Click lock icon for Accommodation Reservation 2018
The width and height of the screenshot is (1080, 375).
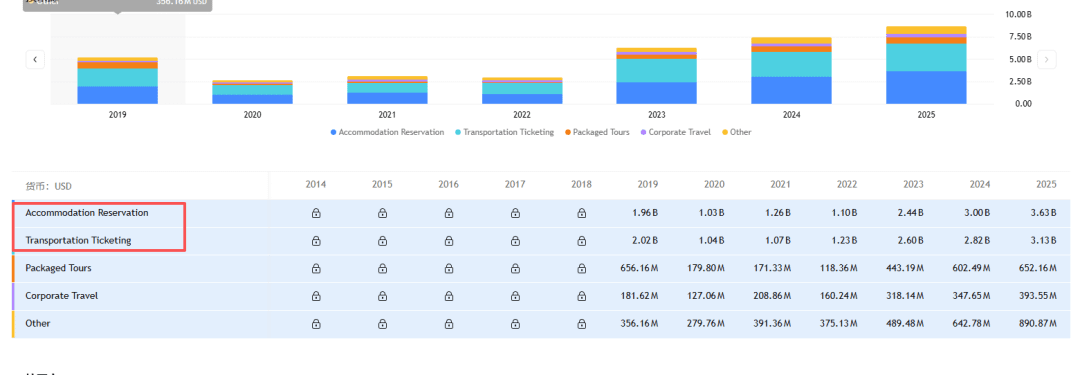coord(581,214)
